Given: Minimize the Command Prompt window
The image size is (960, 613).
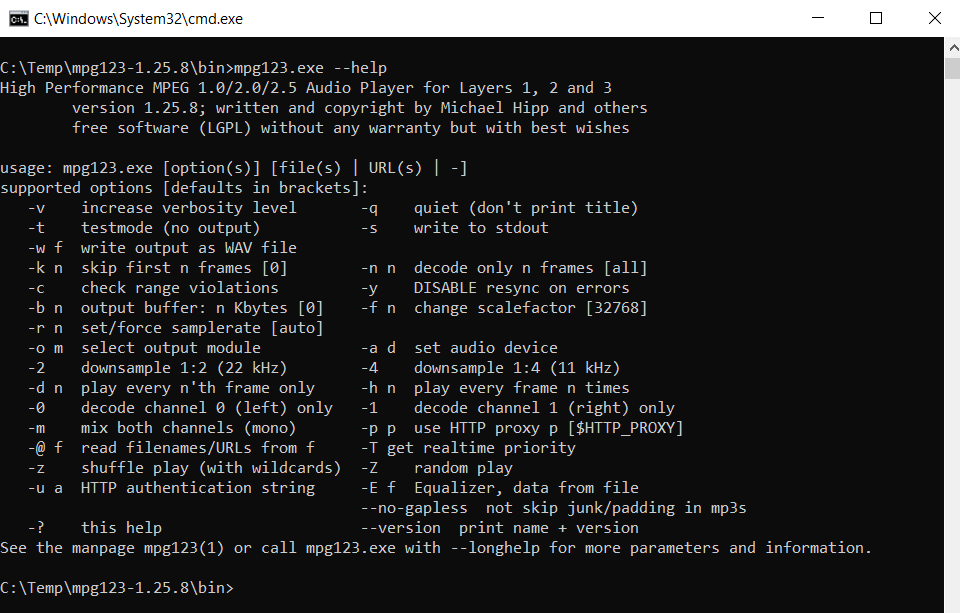Looking at the screenshot, I should (817, 18).
